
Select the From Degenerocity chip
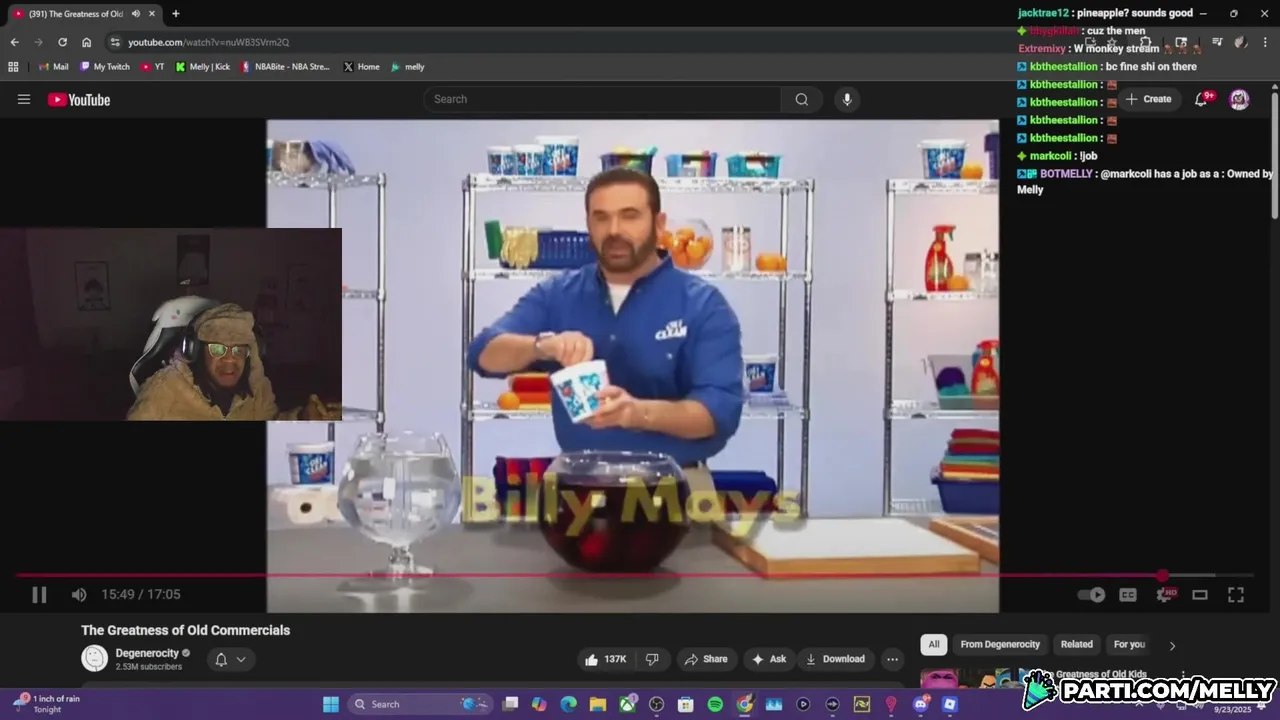1000,644
